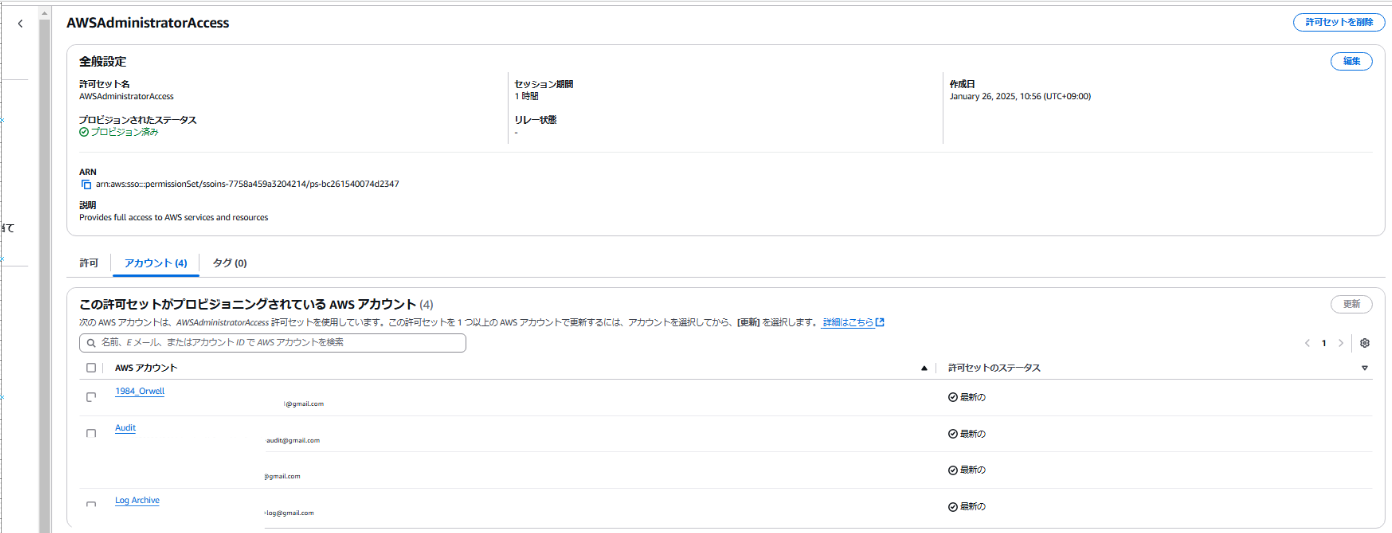Click status check icon in Audit row
Image resolution: width=1392 pixels, height=533 pixels.
953,434
